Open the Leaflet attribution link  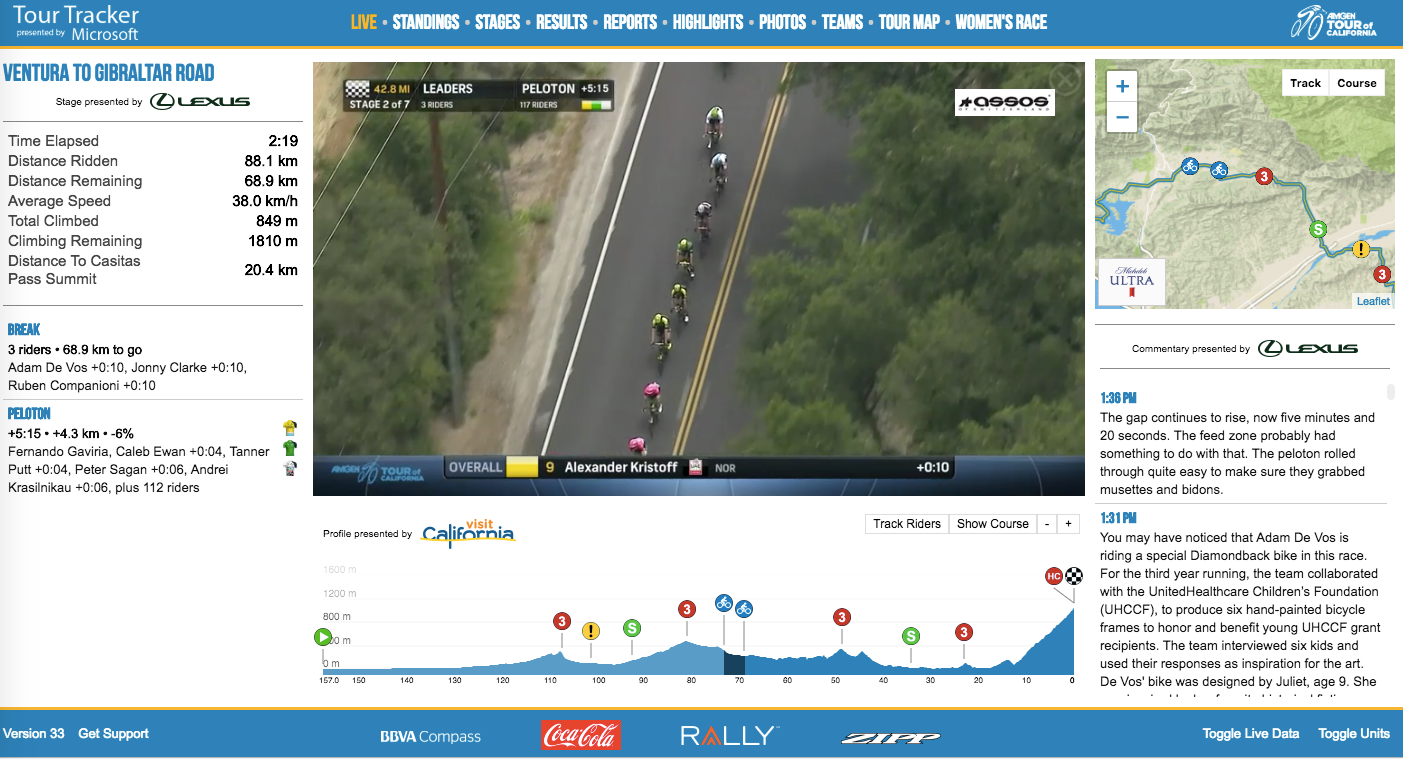point(1373,301)
